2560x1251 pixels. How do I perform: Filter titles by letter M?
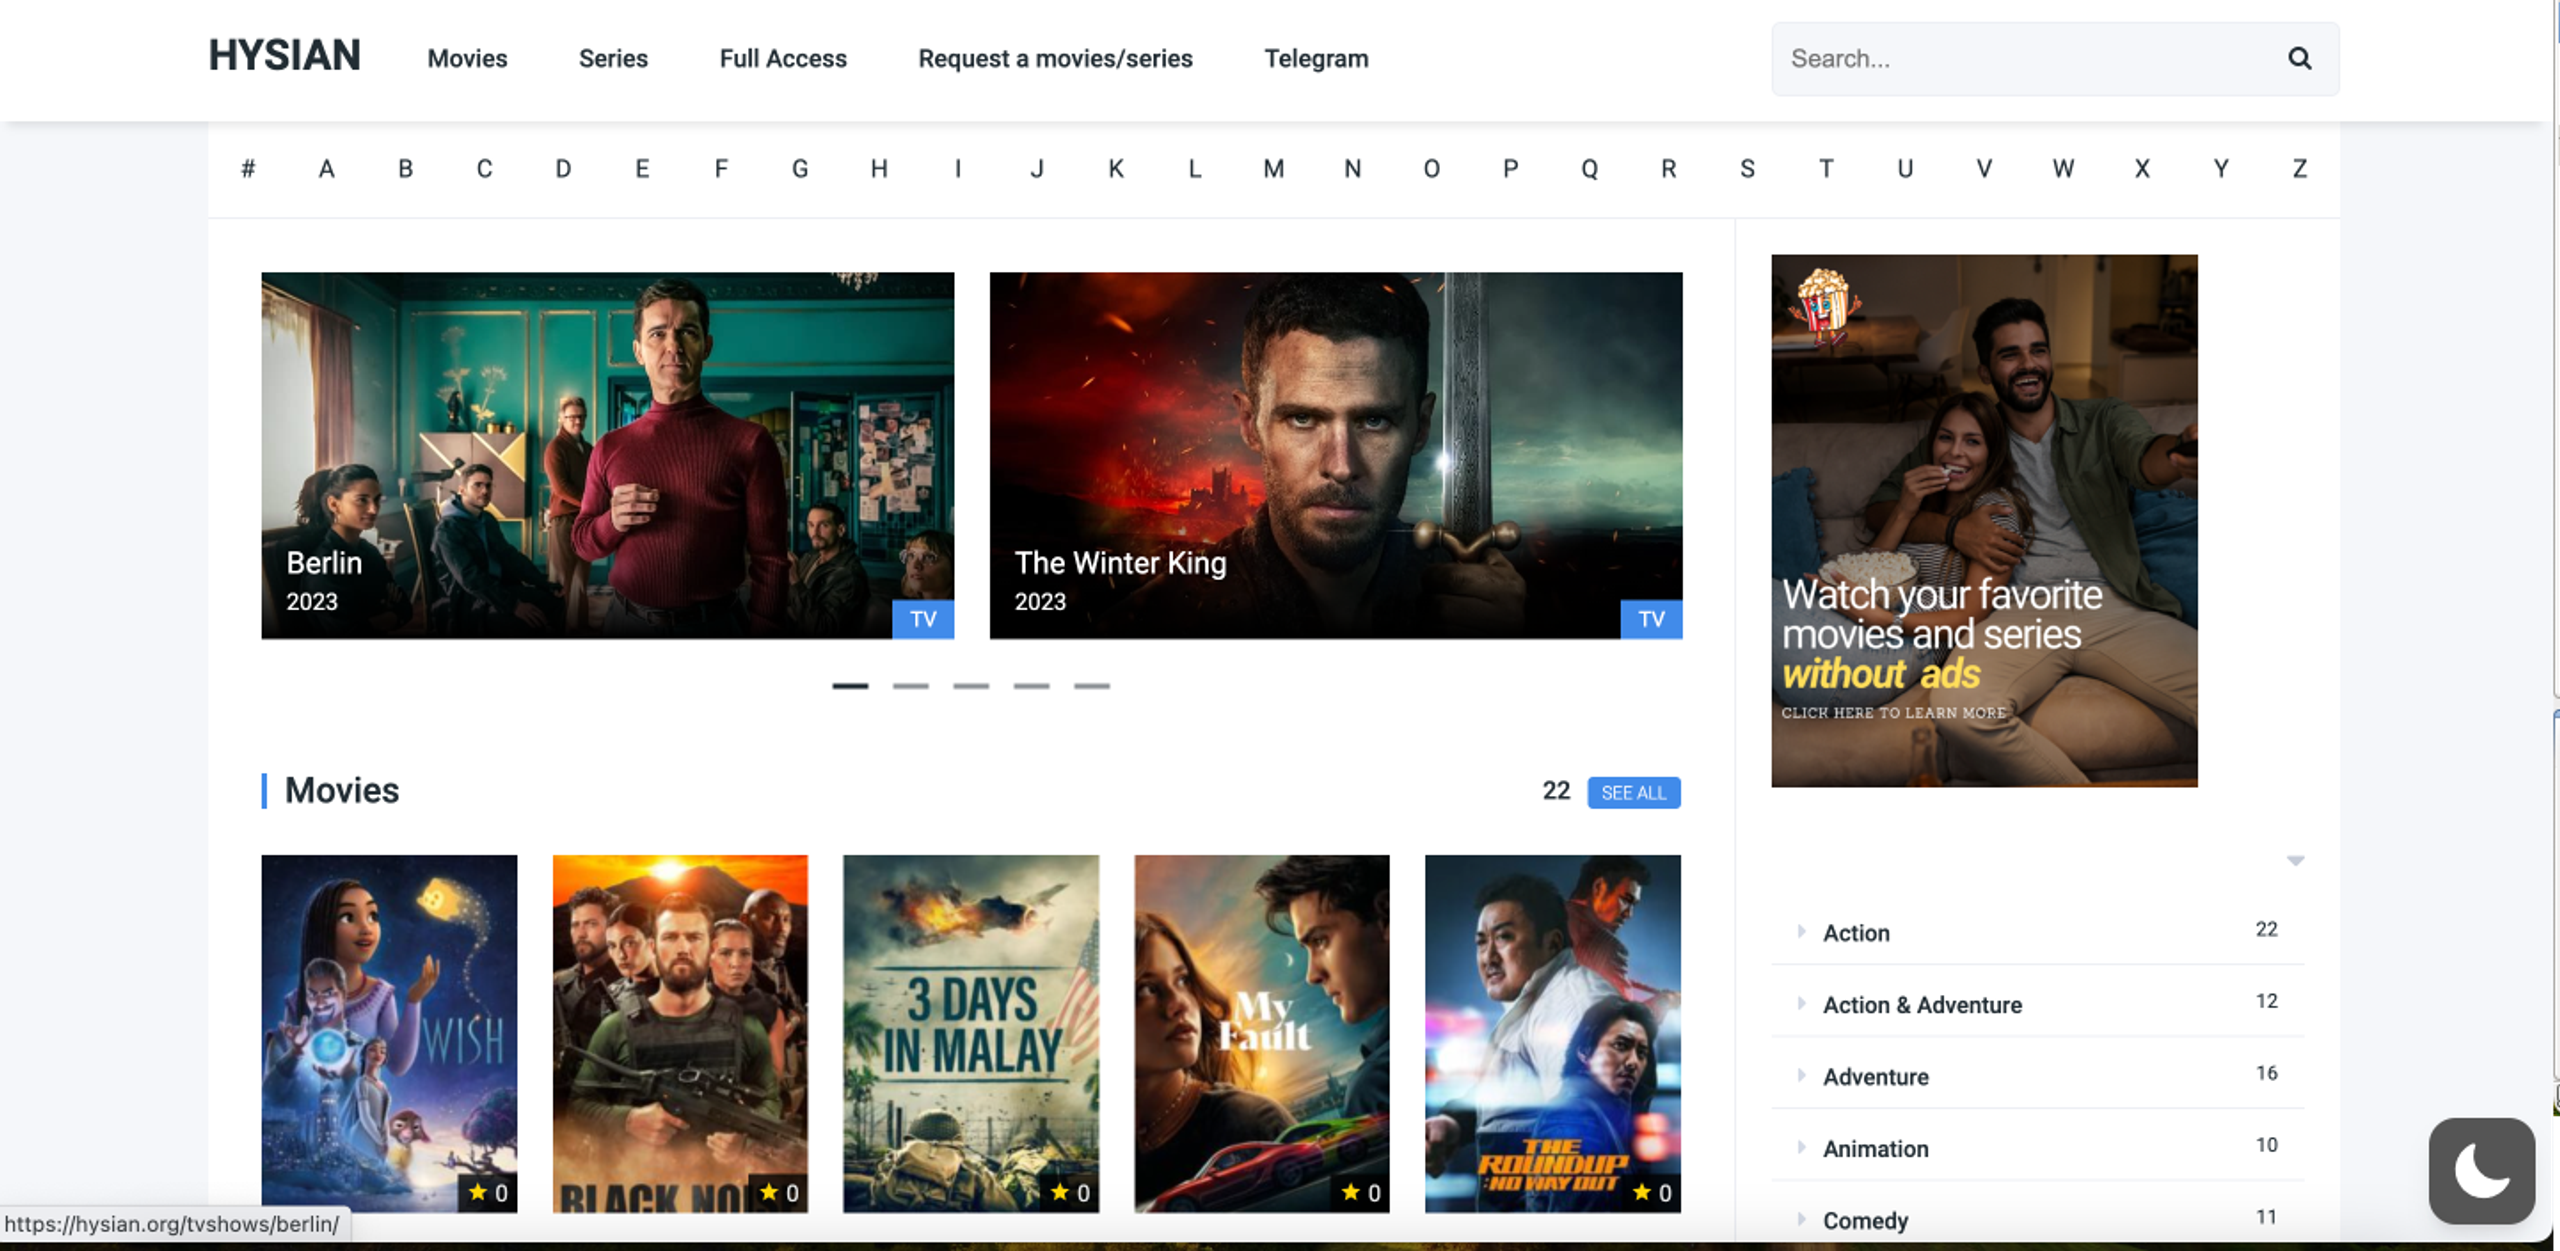point(1273,168)
